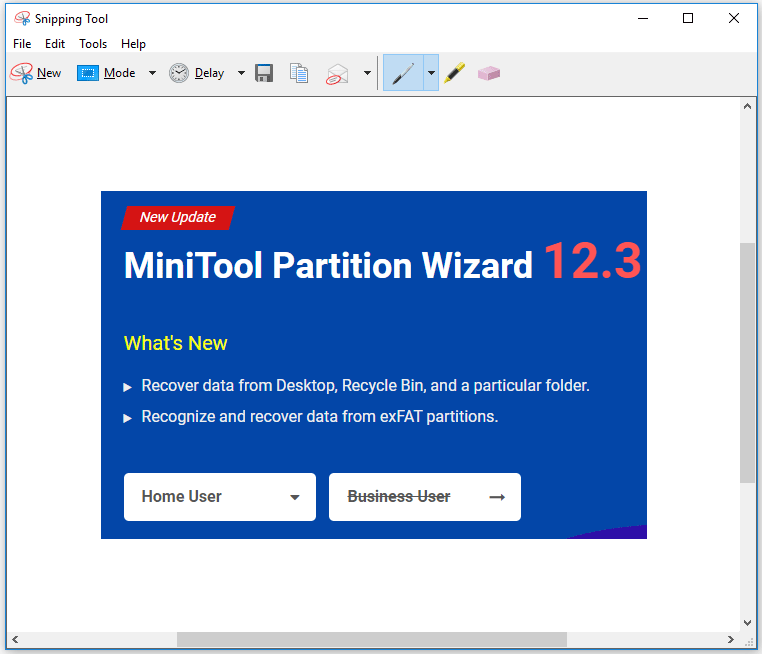Open the Help menu
The height and width of the screenshot is (654, 762).
click(x=133, y=44)
